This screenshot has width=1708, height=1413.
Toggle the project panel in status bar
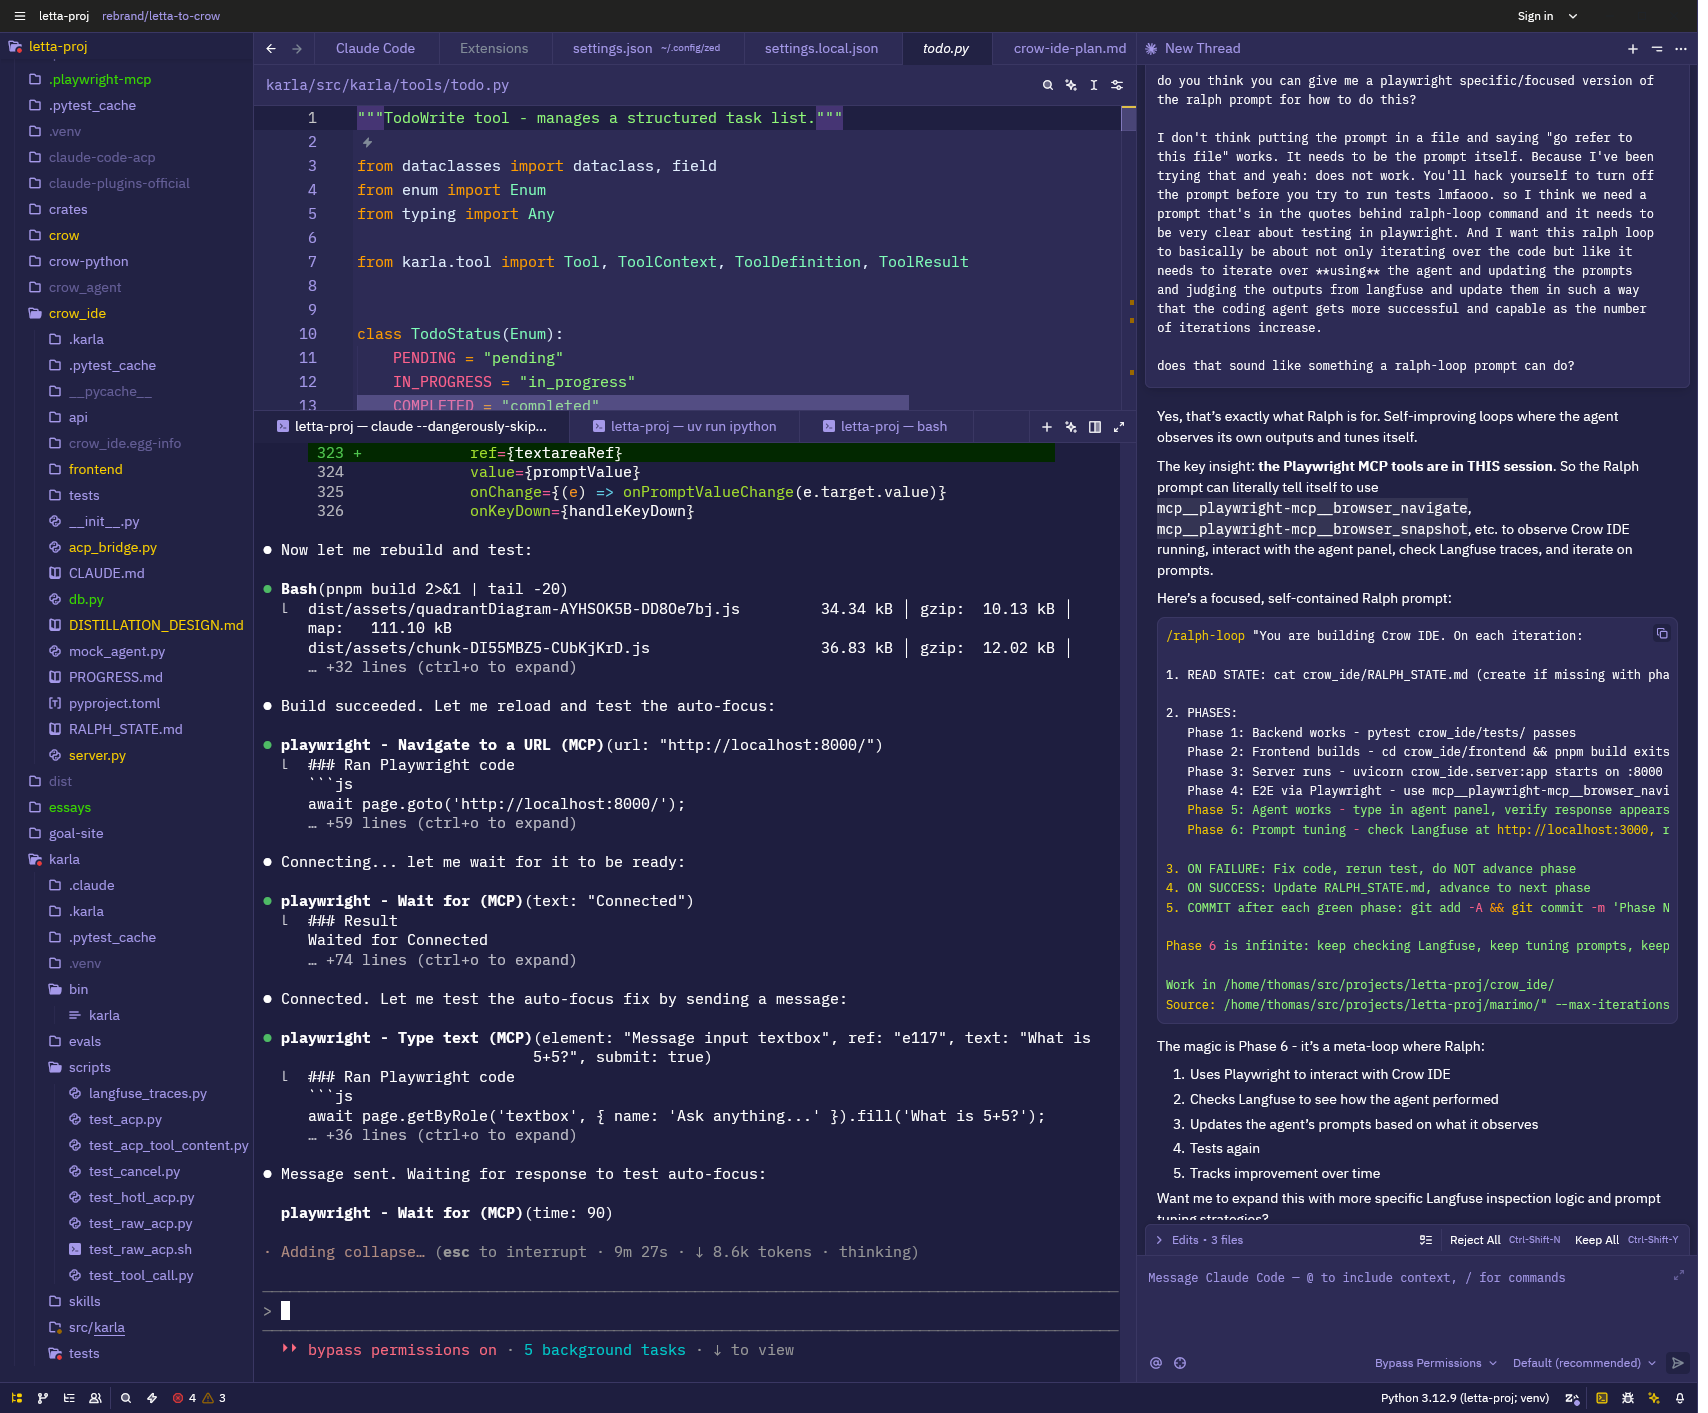[17, 1398]
